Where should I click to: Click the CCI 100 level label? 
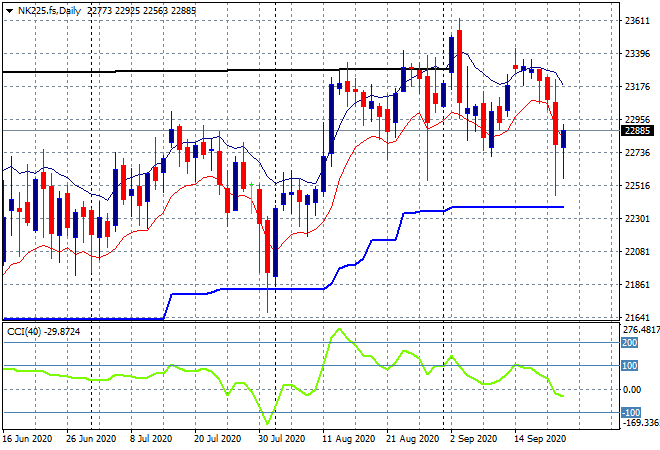(630, 365)
